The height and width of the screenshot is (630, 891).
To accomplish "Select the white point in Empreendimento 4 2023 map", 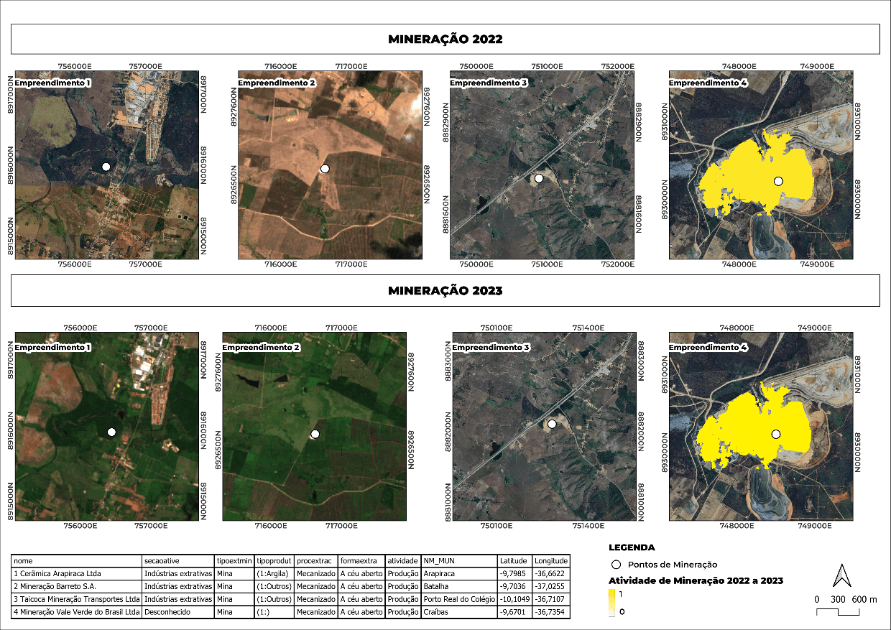I will click(776, 434).
